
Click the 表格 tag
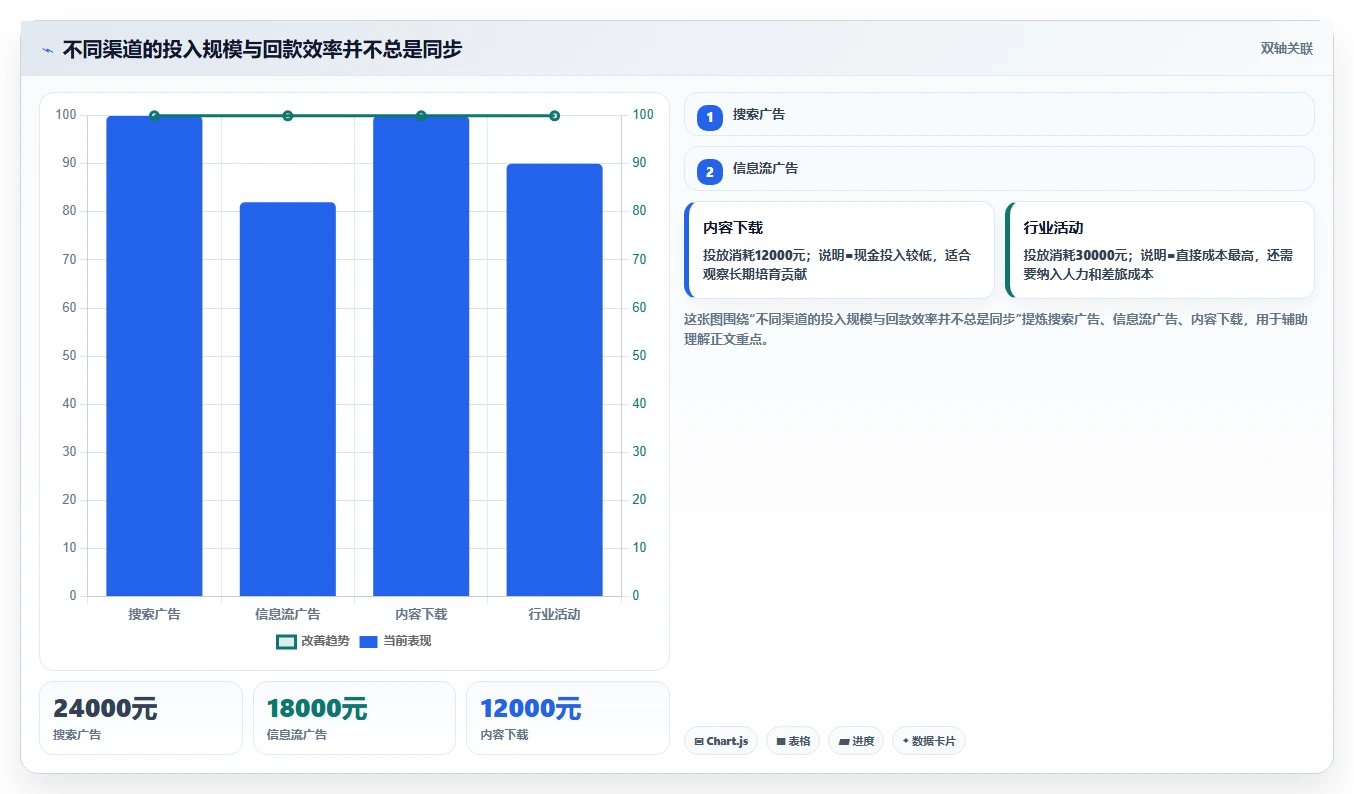(x=793, y=741)
